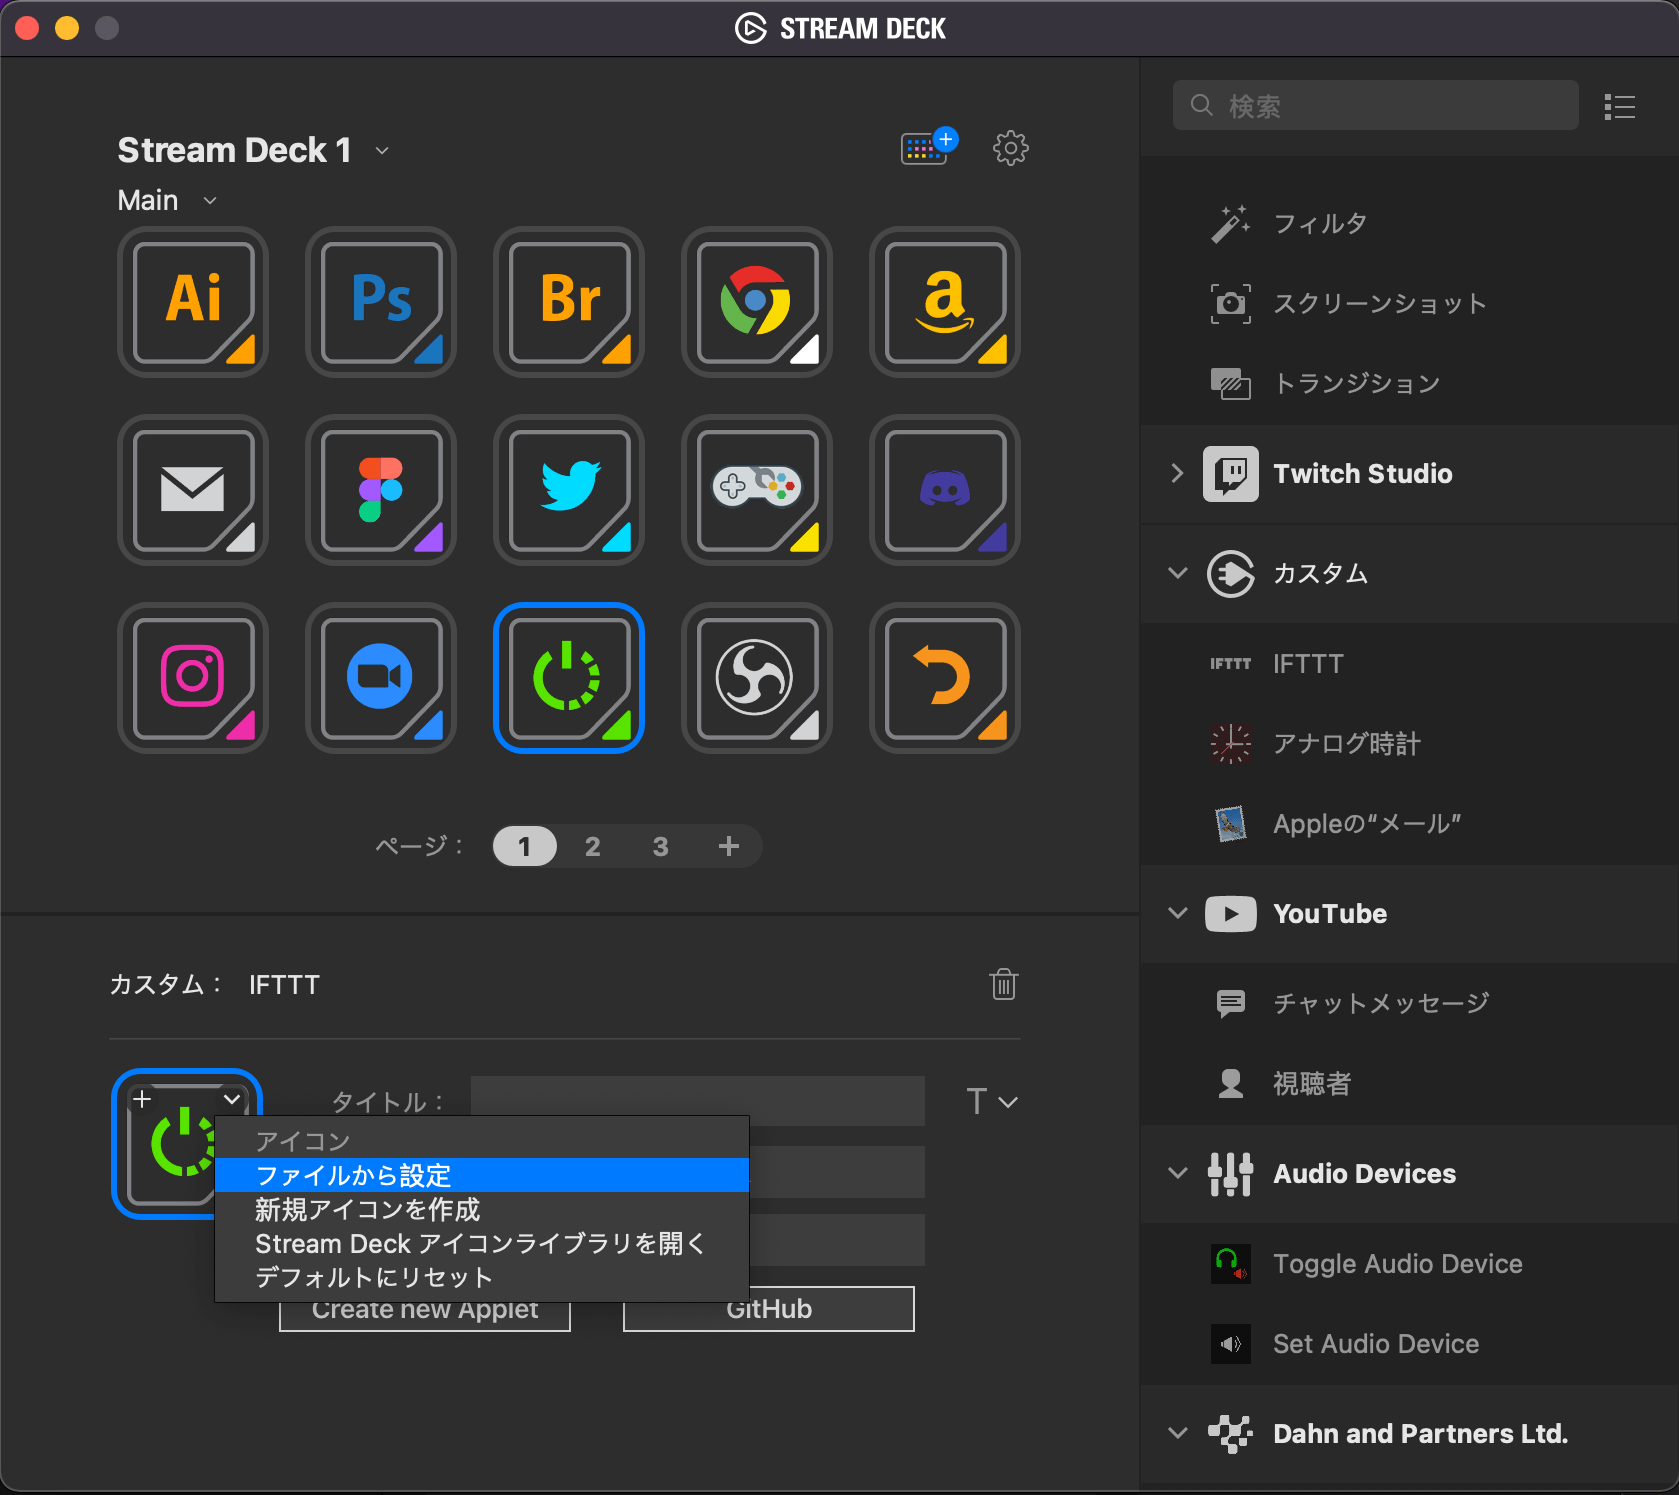Select the Twitter bird key
This screenshot has width=1679, height=1495.
(569, 490)
